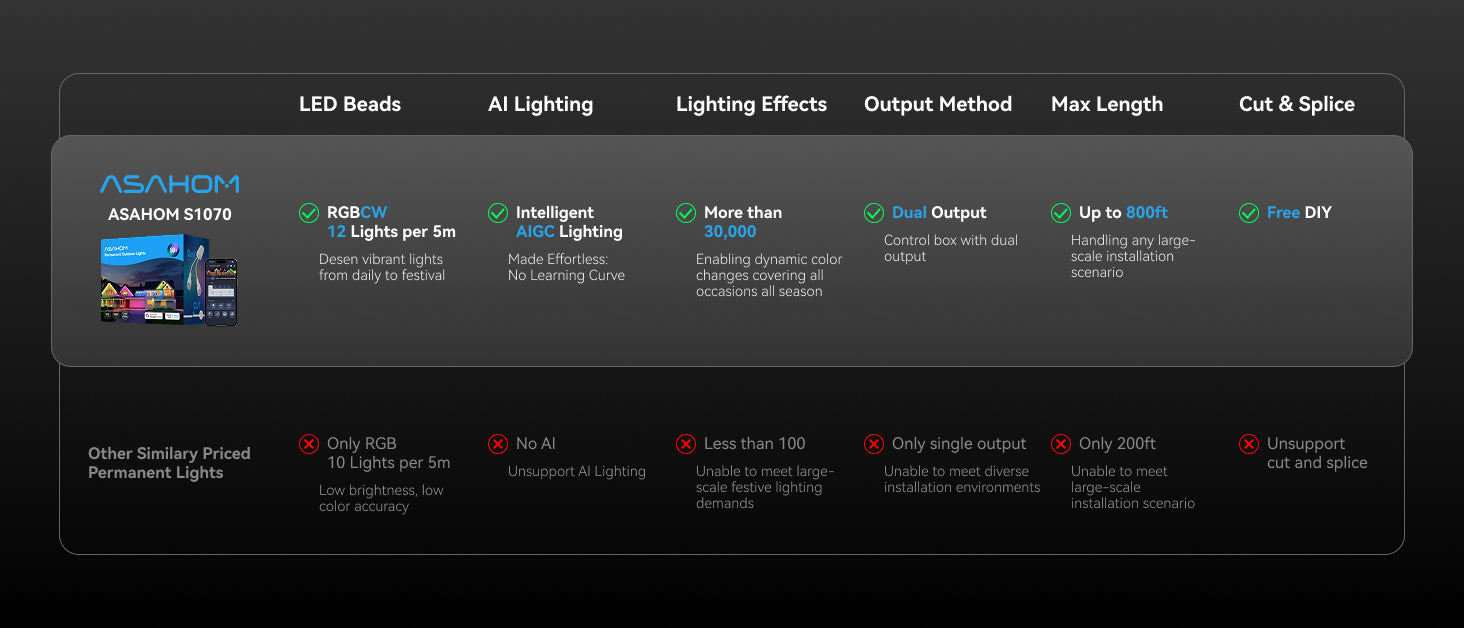The image size is (1464, 628).
Task: Click the Cut & Splice column heading
Action: coord(1297,104)
